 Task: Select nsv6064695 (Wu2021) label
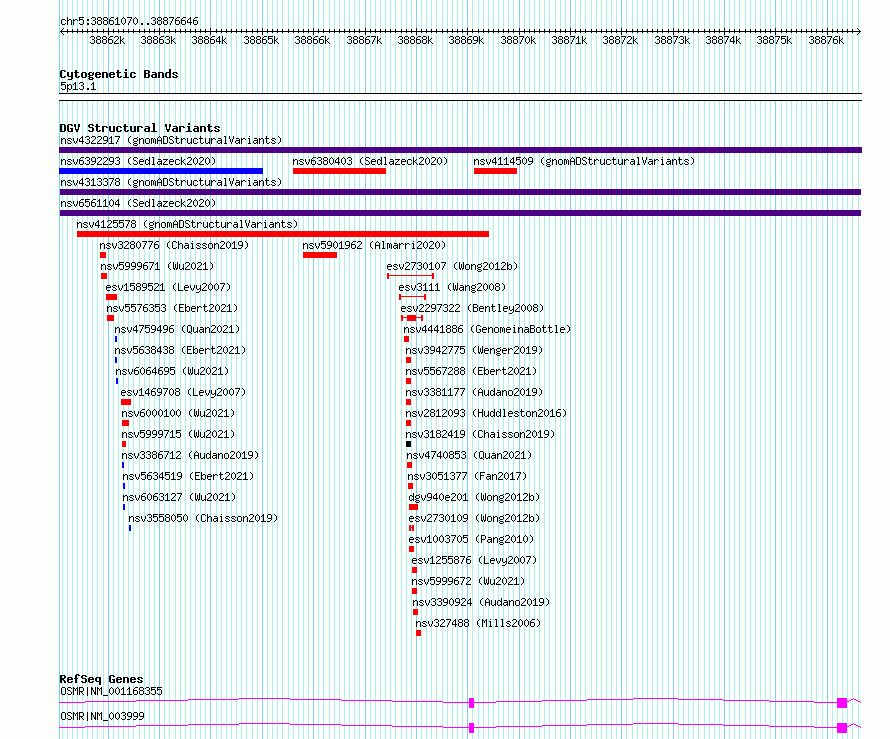coord(172,371)
